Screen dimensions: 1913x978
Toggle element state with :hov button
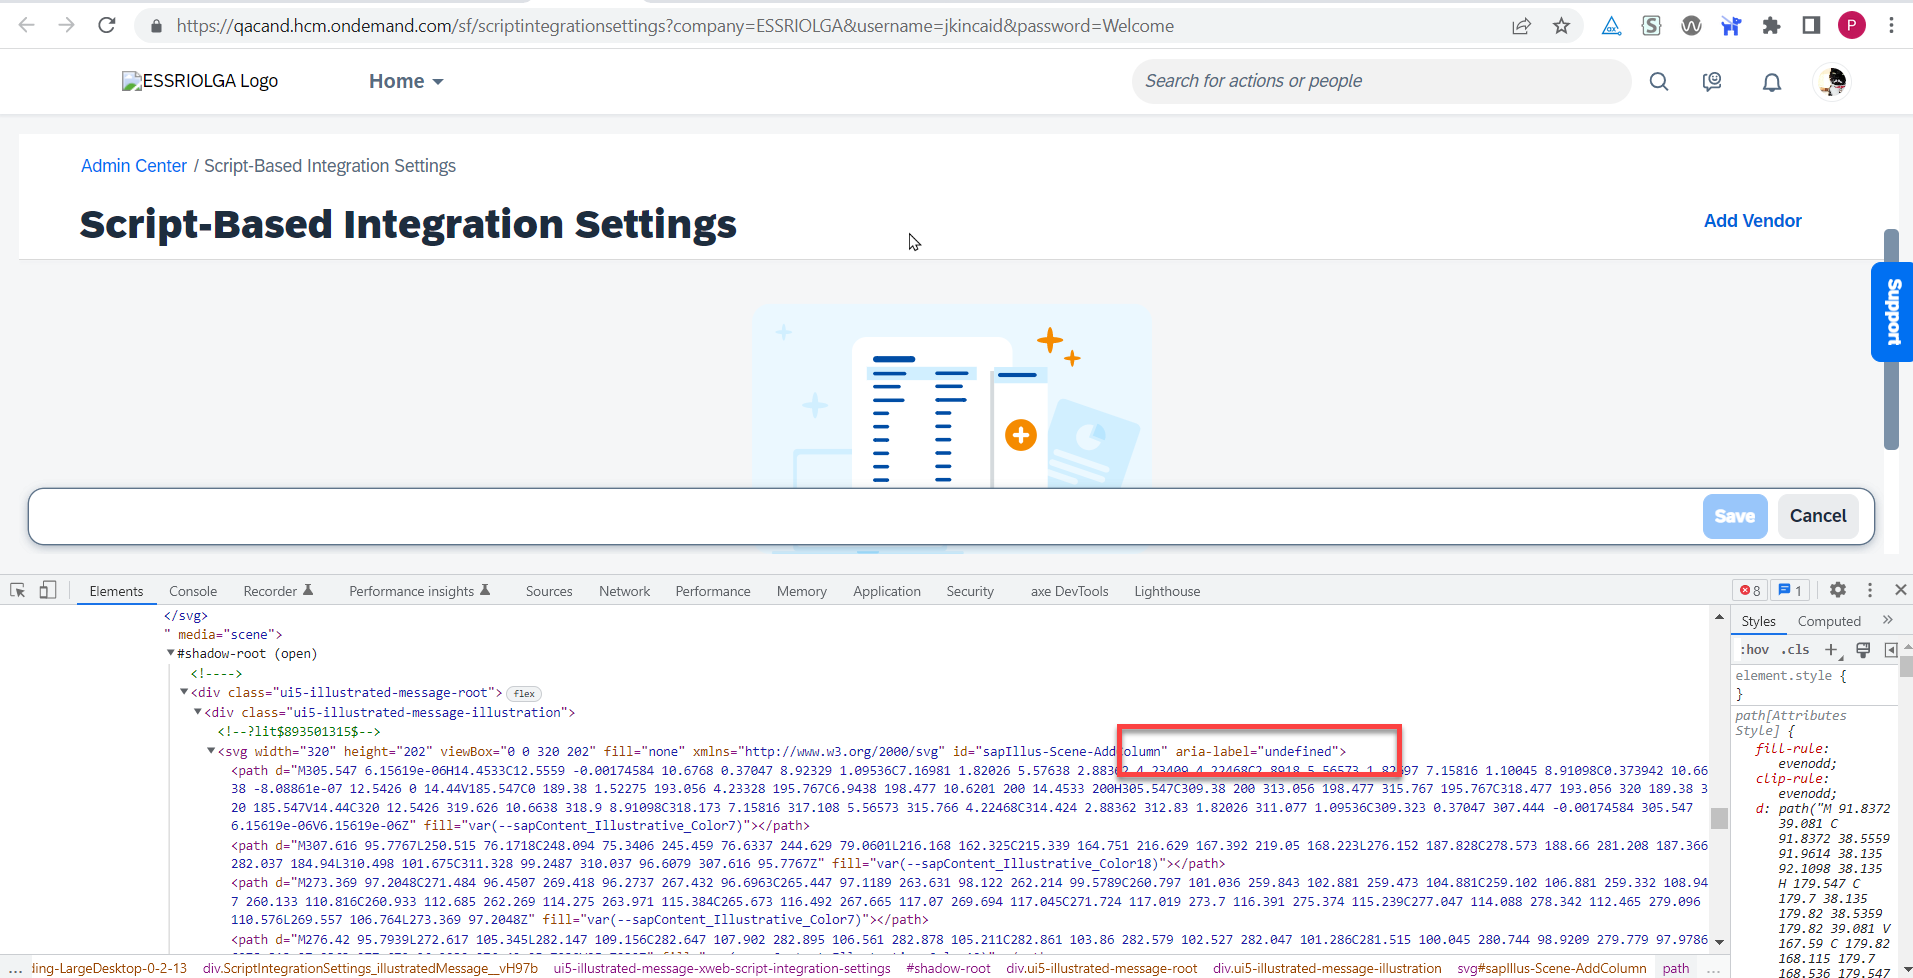point(1756,649)
